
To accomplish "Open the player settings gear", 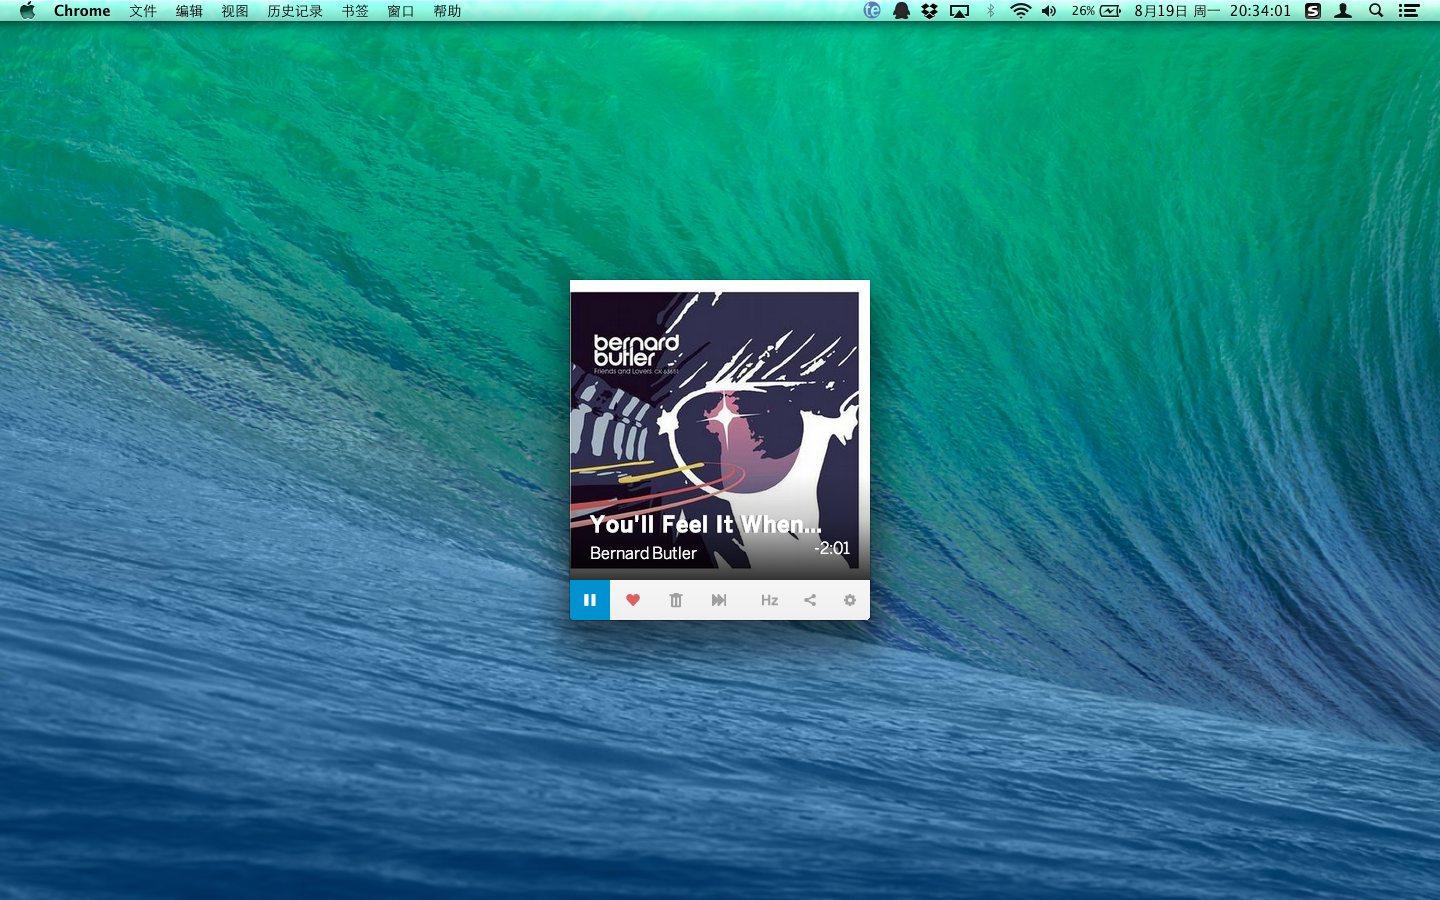I will [850, 600].
